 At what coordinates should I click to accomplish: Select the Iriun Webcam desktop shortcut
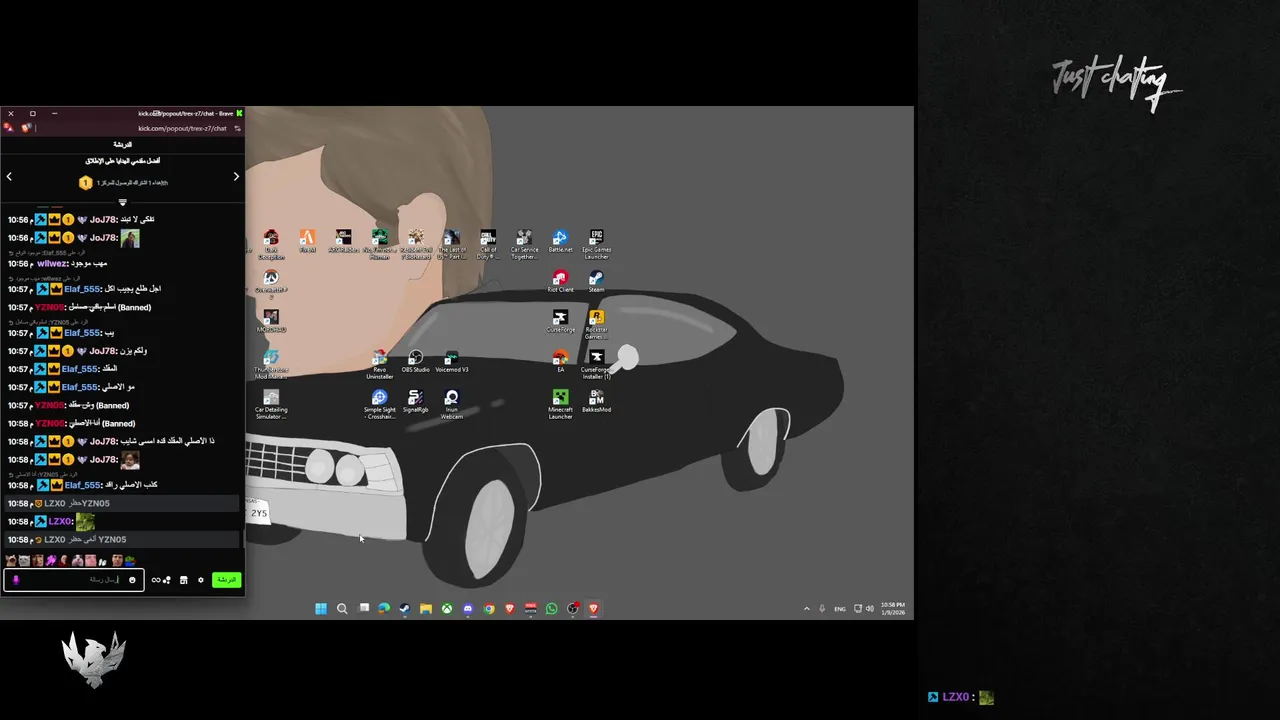[x=452, y=404]
